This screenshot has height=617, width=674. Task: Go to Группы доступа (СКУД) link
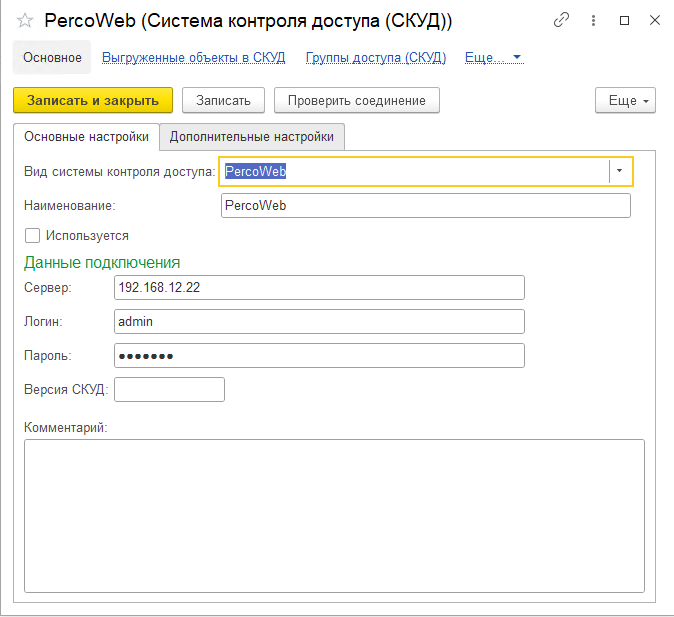coord(376,57)
